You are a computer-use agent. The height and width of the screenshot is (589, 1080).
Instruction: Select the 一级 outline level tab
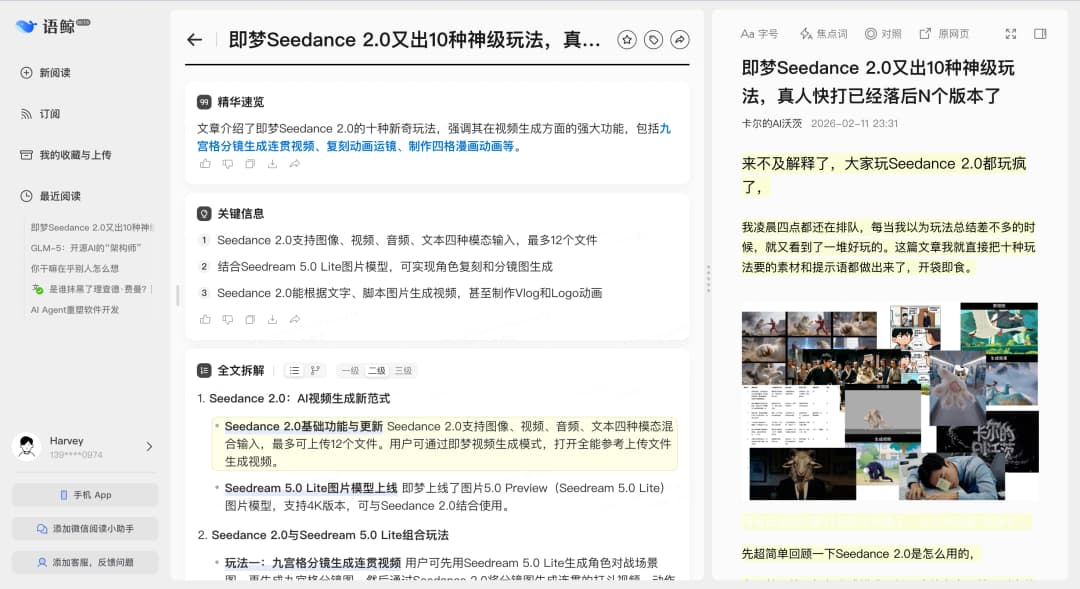350,371
